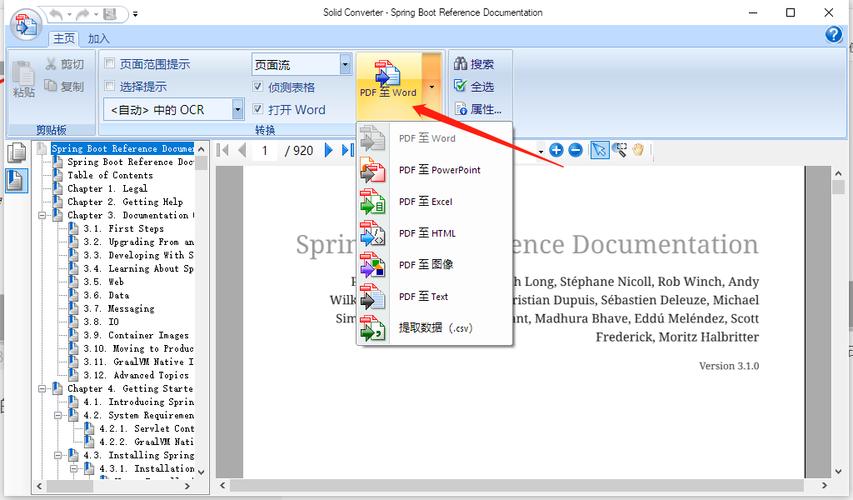853x500 pixels.
Task: Click bookmarks panel scroll down arrow
Action: click(x=201, y=472)
